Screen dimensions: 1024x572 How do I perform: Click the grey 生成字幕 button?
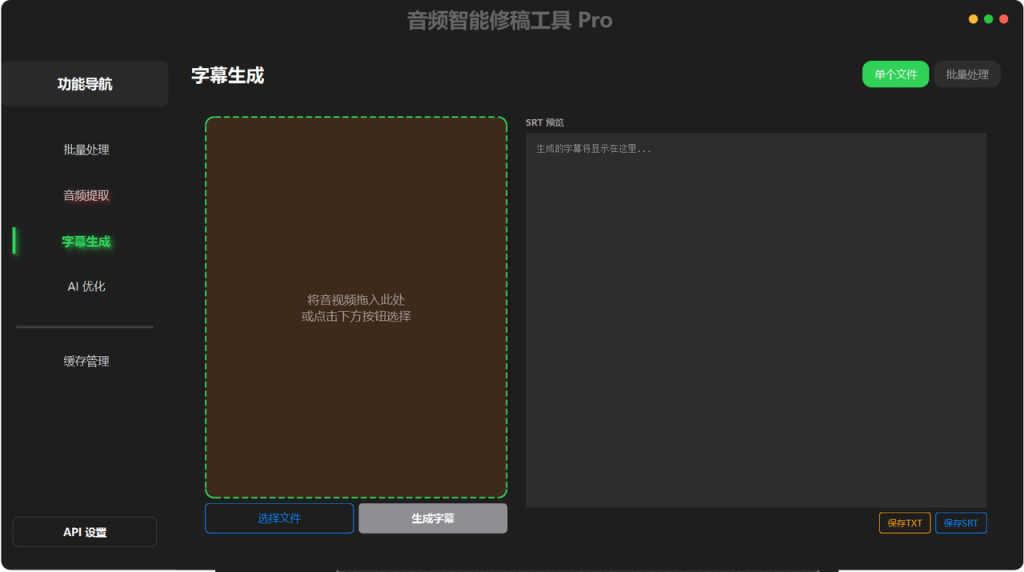[x=433, y=518]
